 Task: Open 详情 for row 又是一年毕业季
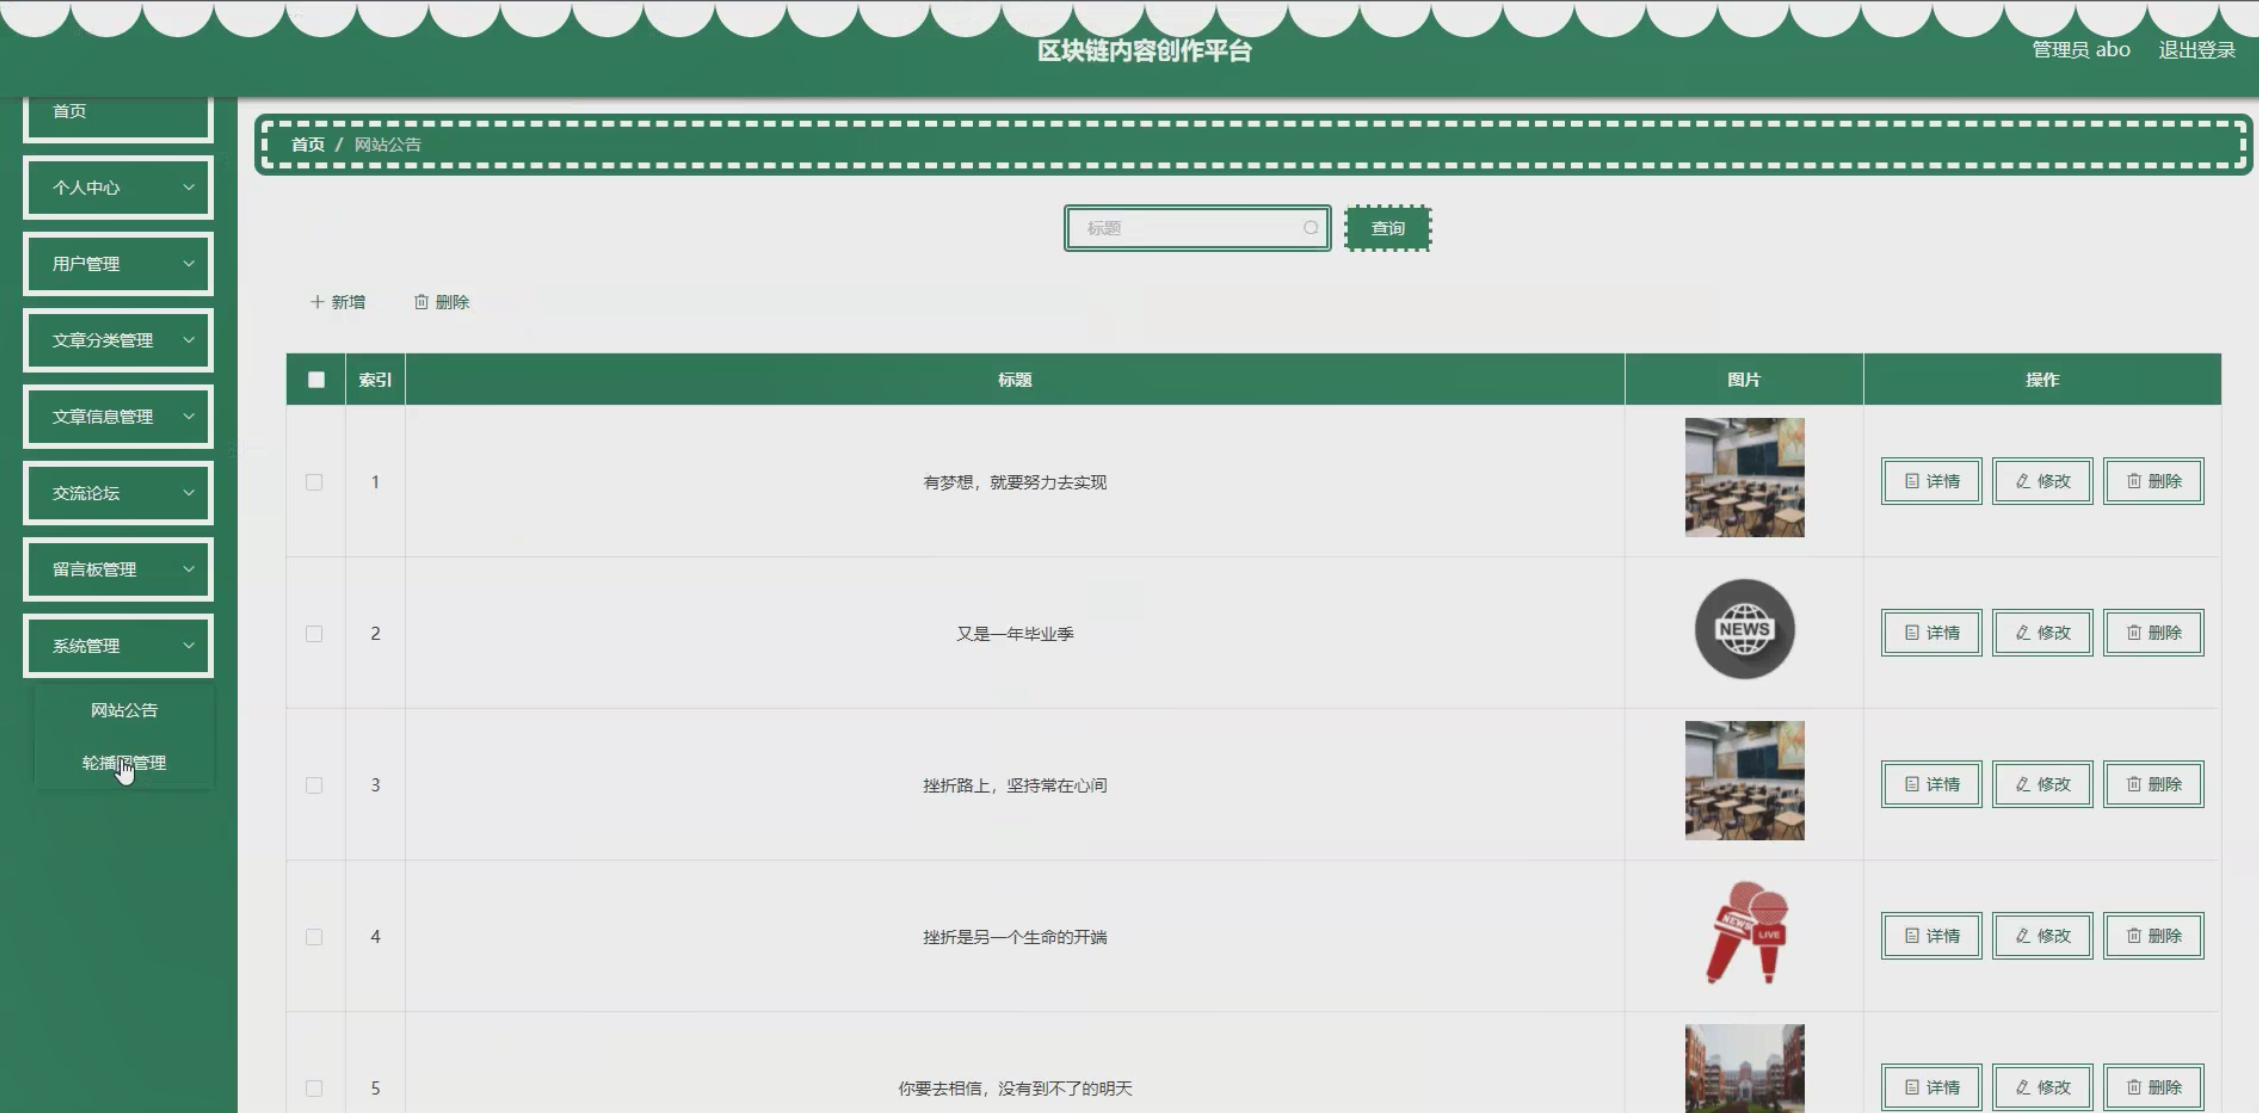[x=1931, y=633]
